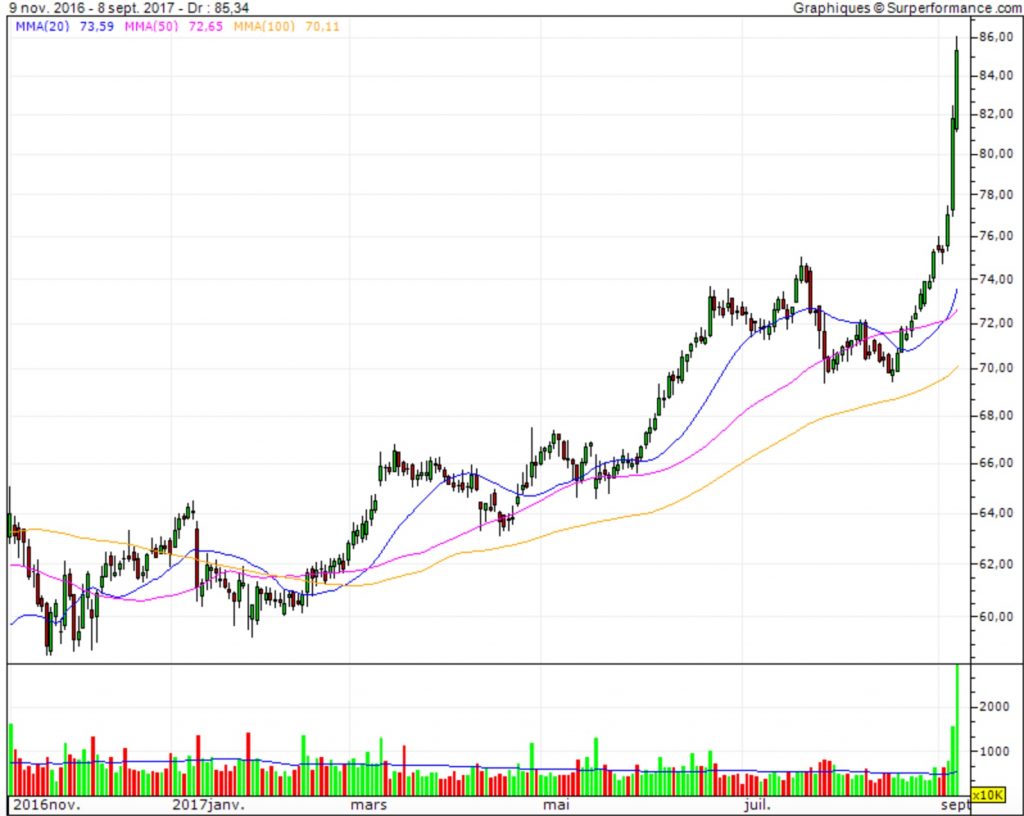Viewport: 1024px width, 816px height.
Task: Click the 2017janv. date axis label
Action: pos(208,804)
